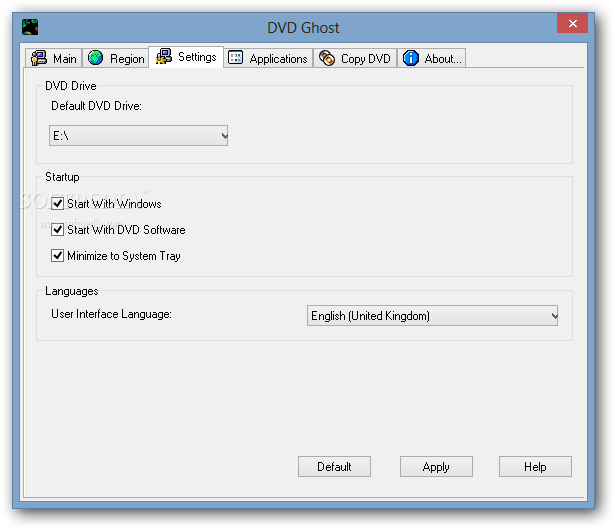
Task: Open the Copy DVD tab
Action: (x=355, y=58)
